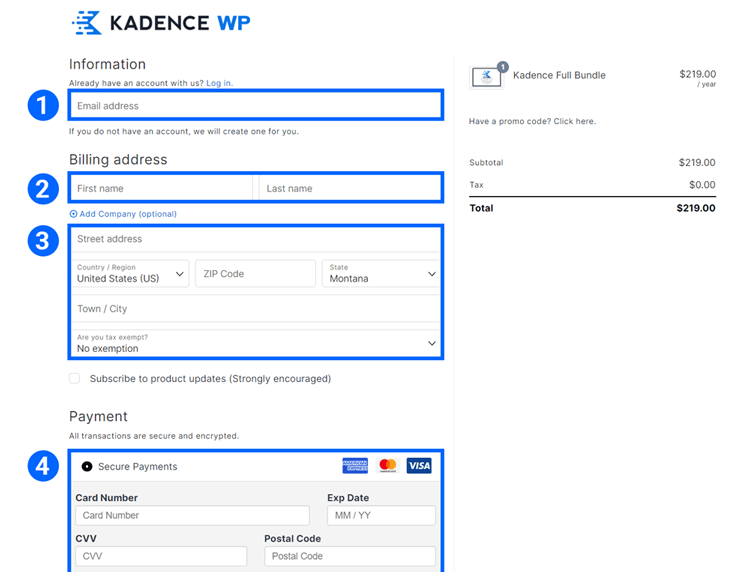This screenshot has height=572, width=750.
Task: Check Subscribe to product updates checkbox
Action: (x=75, y=379)
